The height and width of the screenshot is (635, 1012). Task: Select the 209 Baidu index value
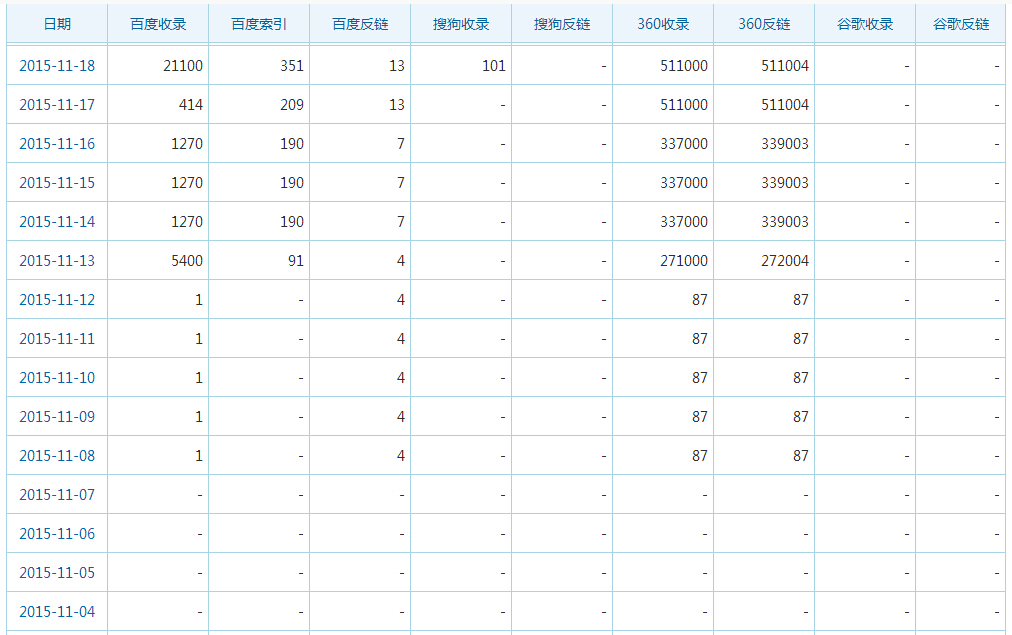pos(292,105)
